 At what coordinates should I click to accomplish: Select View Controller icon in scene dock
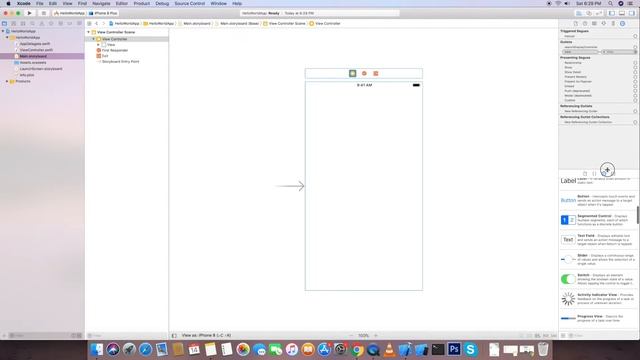pos(353,73)
